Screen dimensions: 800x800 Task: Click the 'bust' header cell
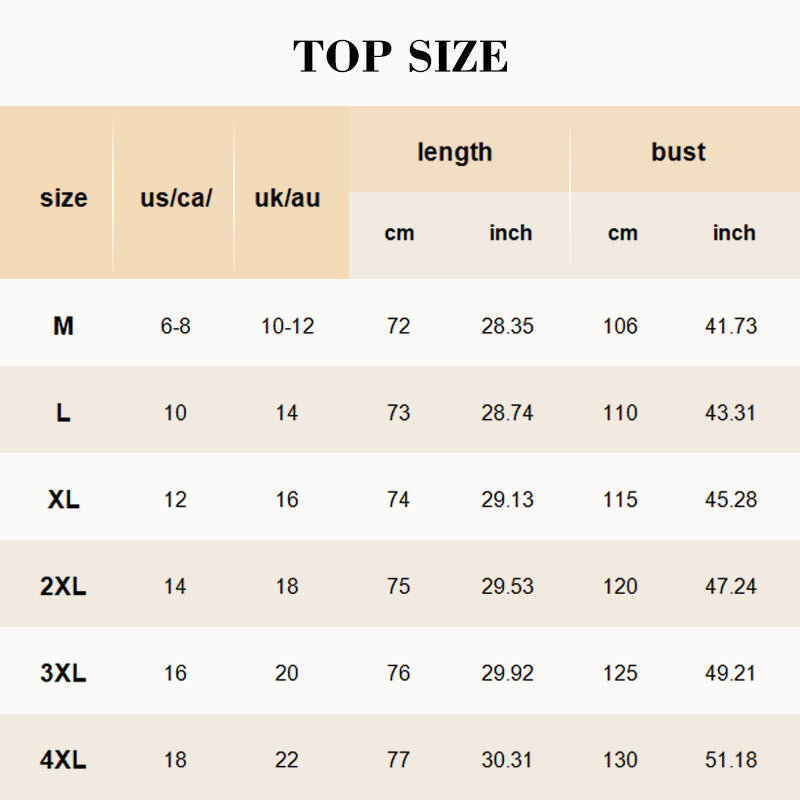[678, 152]
